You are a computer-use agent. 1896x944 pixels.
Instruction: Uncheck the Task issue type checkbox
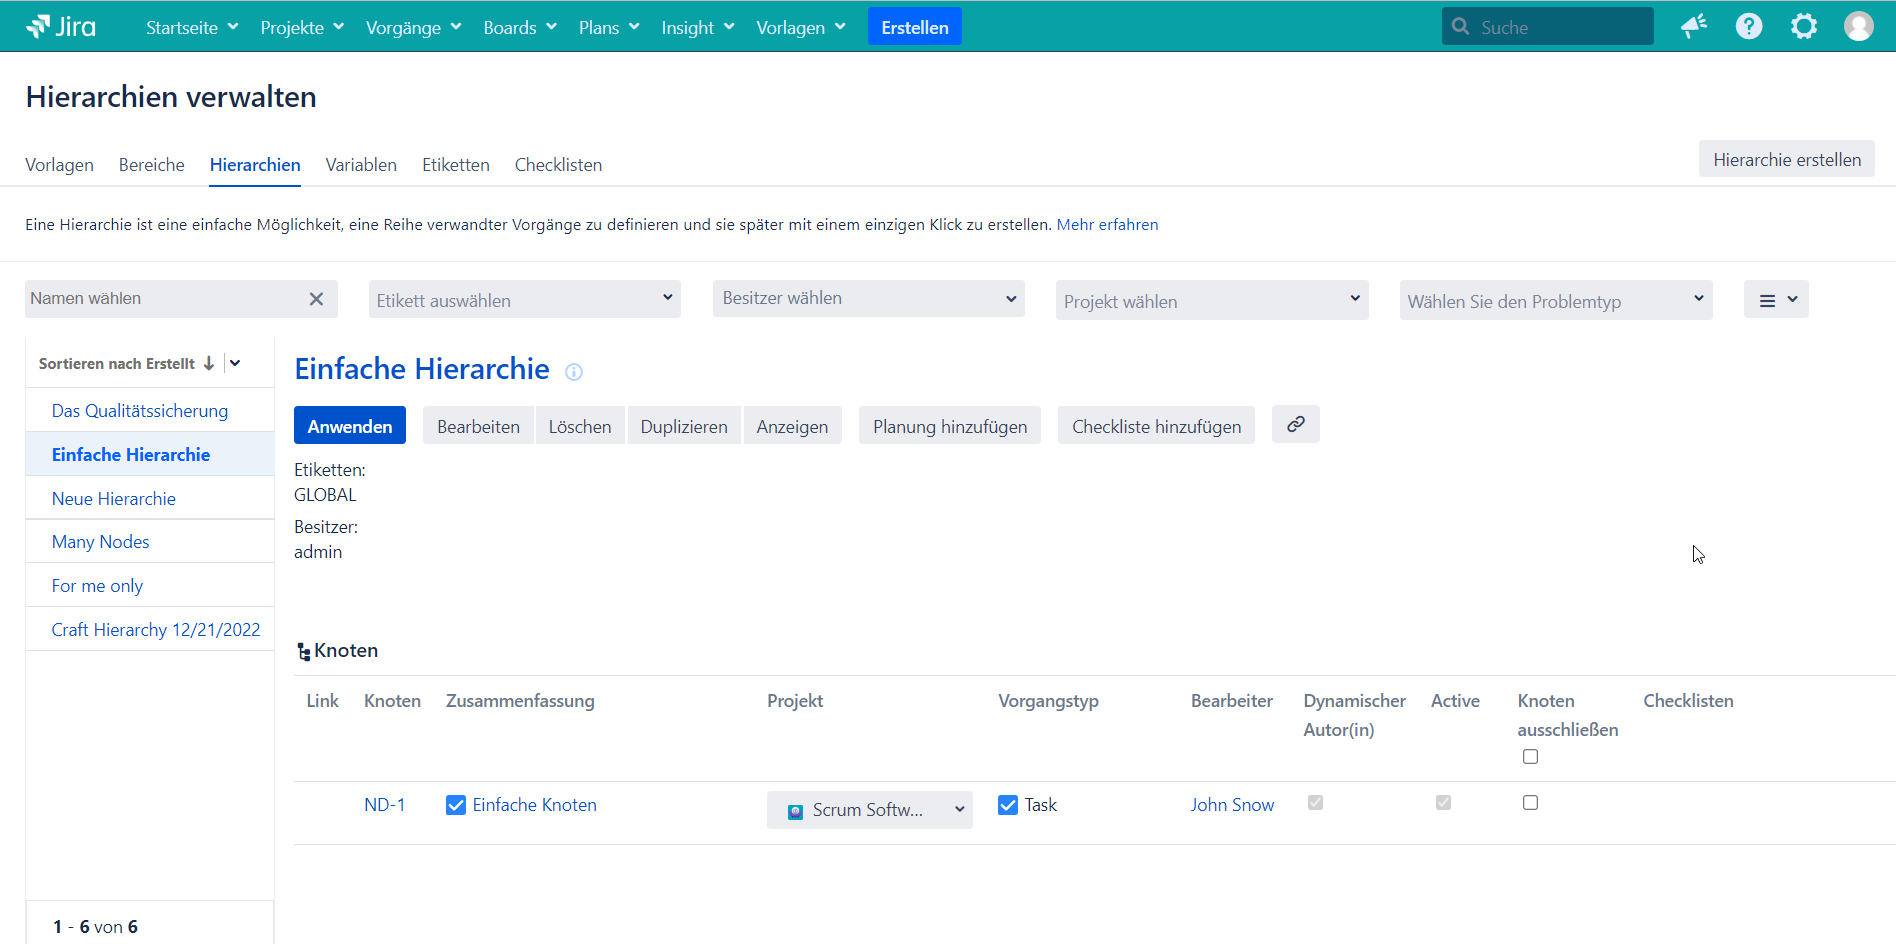pos(1008,805)
